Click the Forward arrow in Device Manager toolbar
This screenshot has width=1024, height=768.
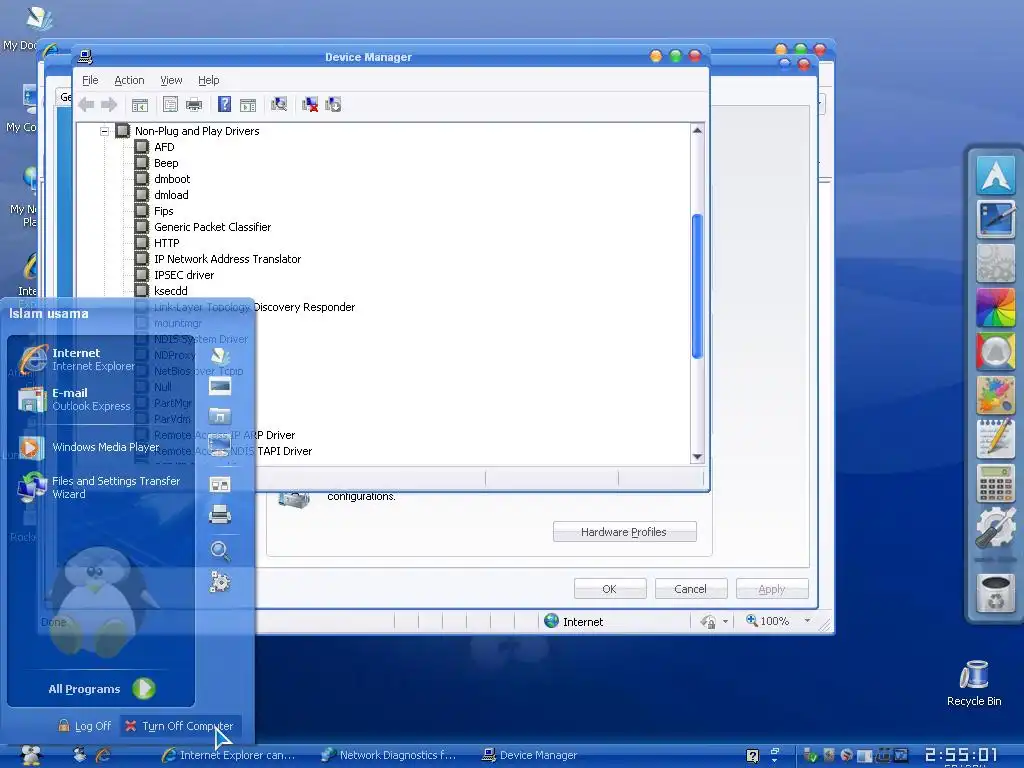click(x=109, y=104)
